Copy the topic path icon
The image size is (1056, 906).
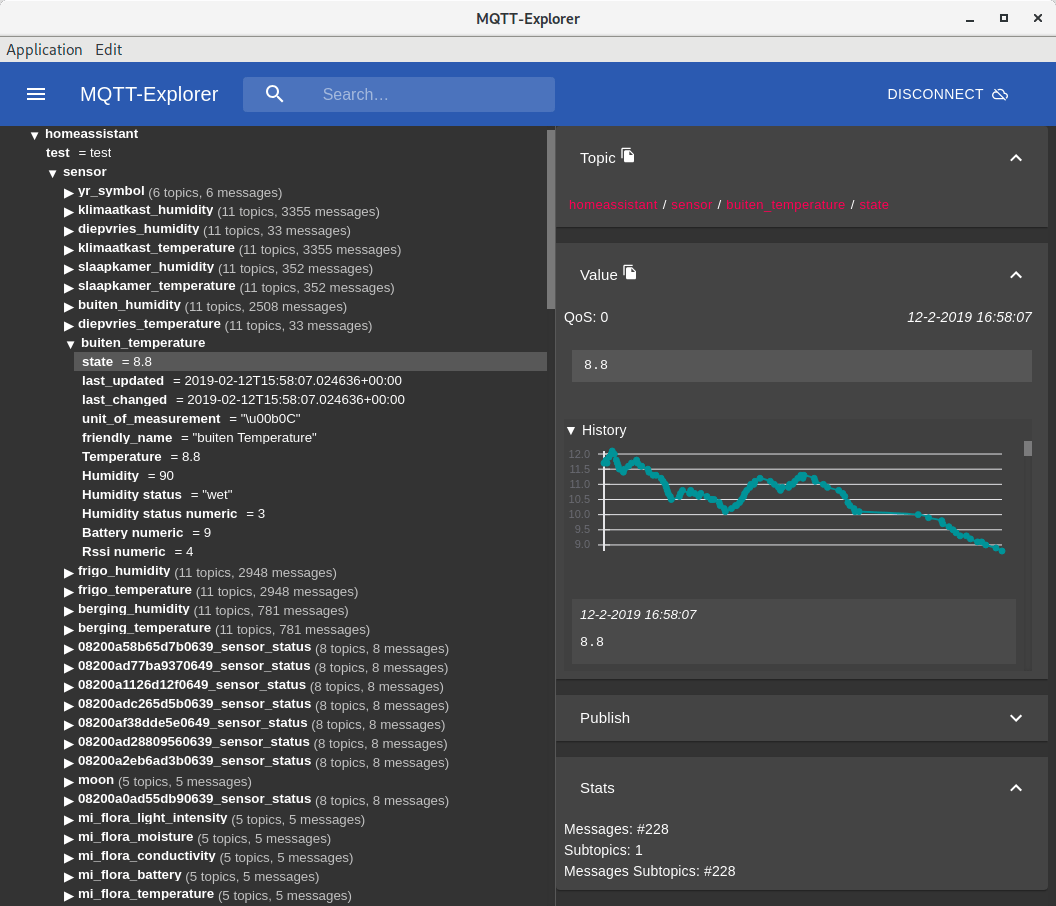coord(628,156)
